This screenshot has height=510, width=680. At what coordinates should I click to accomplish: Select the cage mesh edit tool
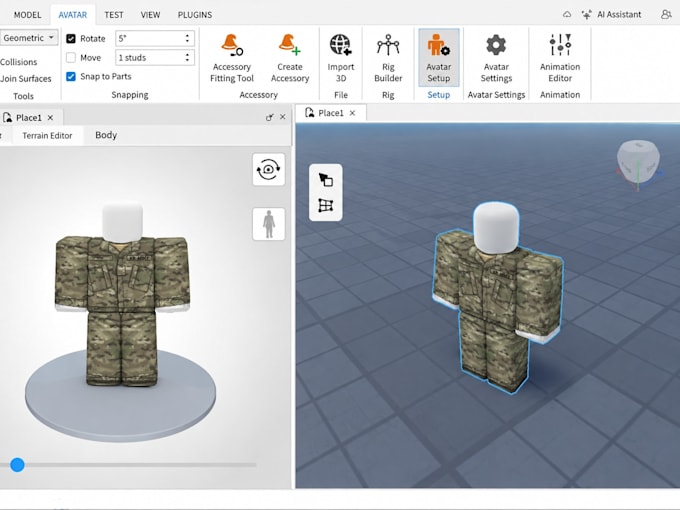click(326, 206)
